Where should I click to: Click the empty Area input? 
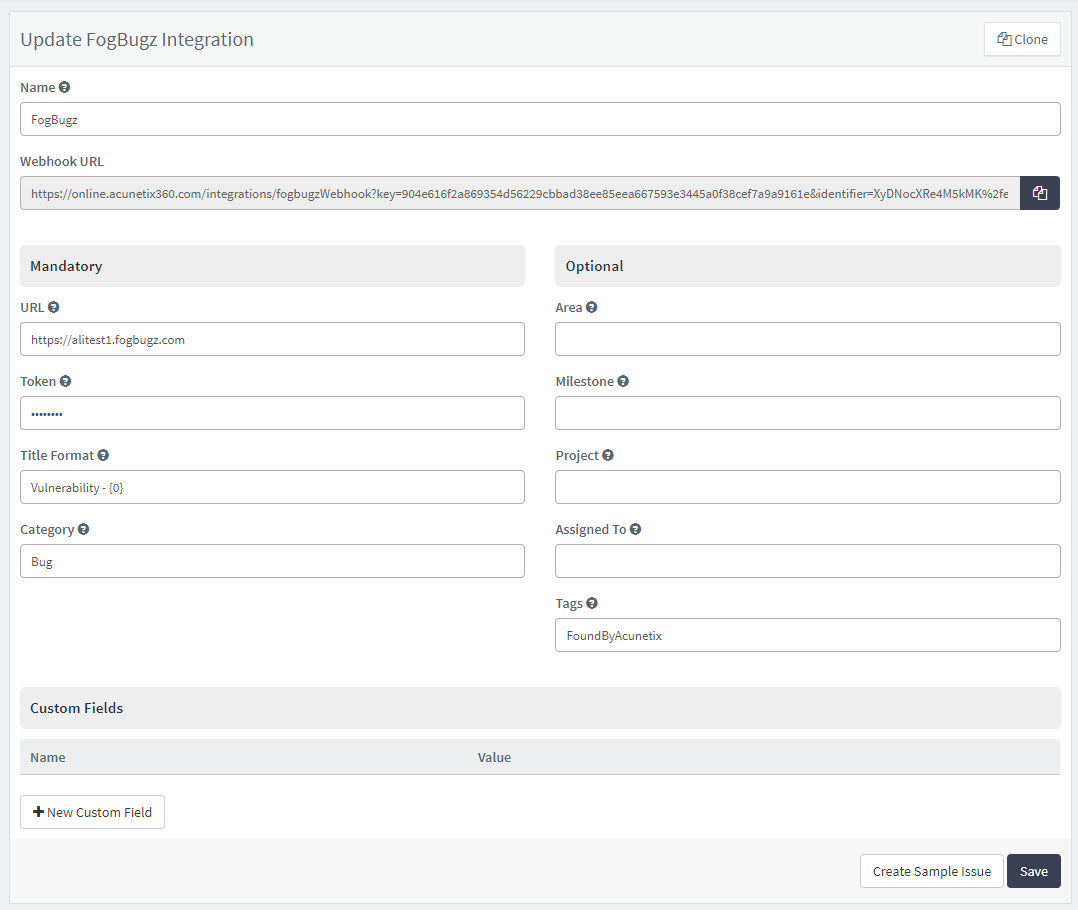coord(808,339)
